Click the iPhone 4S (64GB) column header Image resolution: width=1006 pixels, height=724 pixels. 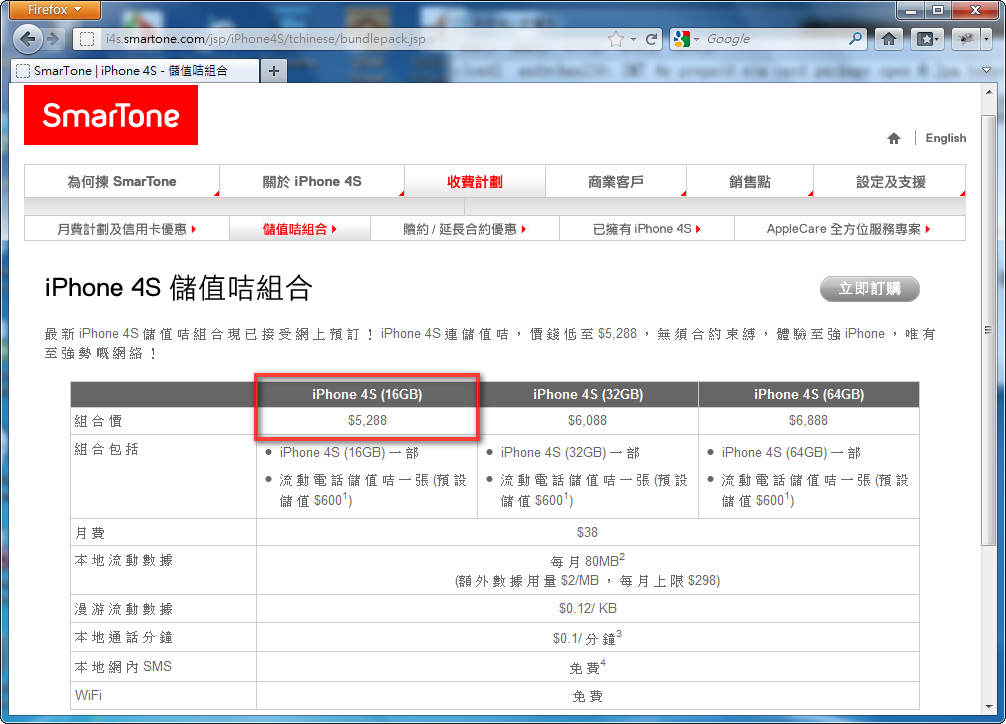(809, 394)
